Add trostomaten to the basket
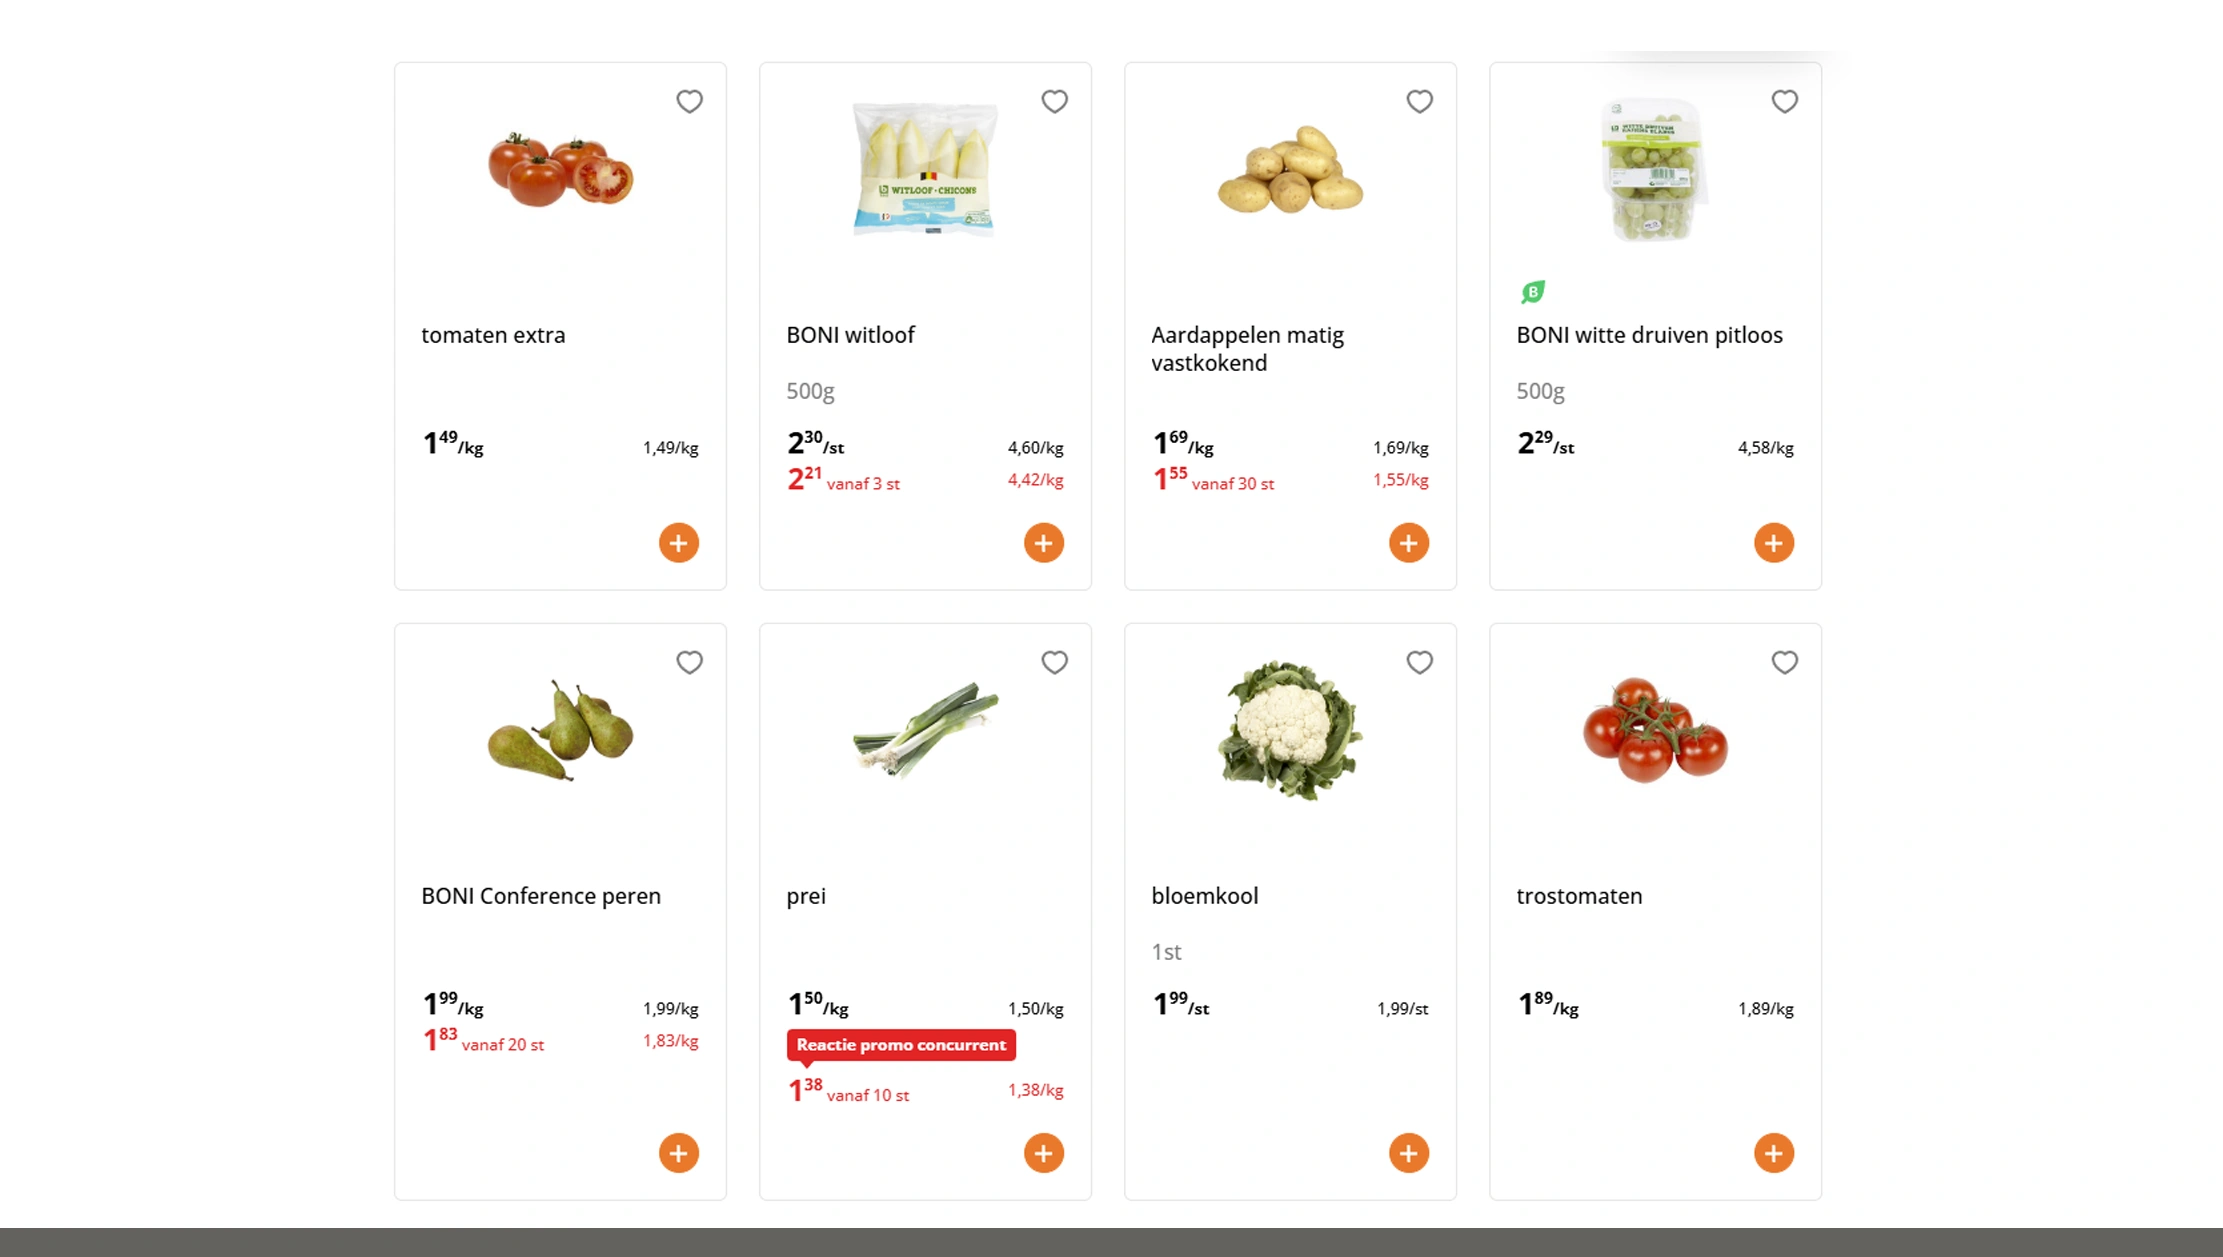This screenshot has height=1257, width=2223. click(1773, 1152)
